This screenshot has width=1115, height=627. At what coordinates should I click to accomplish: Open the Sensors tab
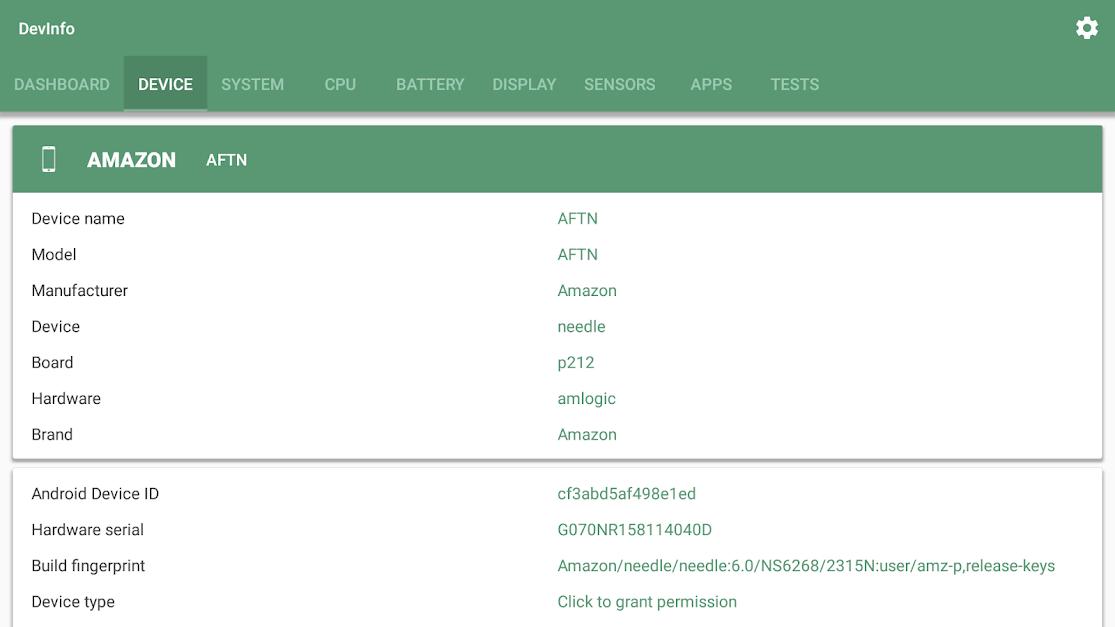tap(620, 85)
